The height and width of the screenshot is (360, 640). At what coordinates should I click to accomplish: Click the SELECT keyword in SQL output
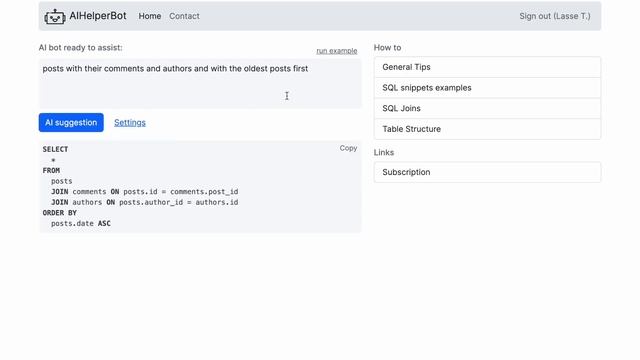56,149
